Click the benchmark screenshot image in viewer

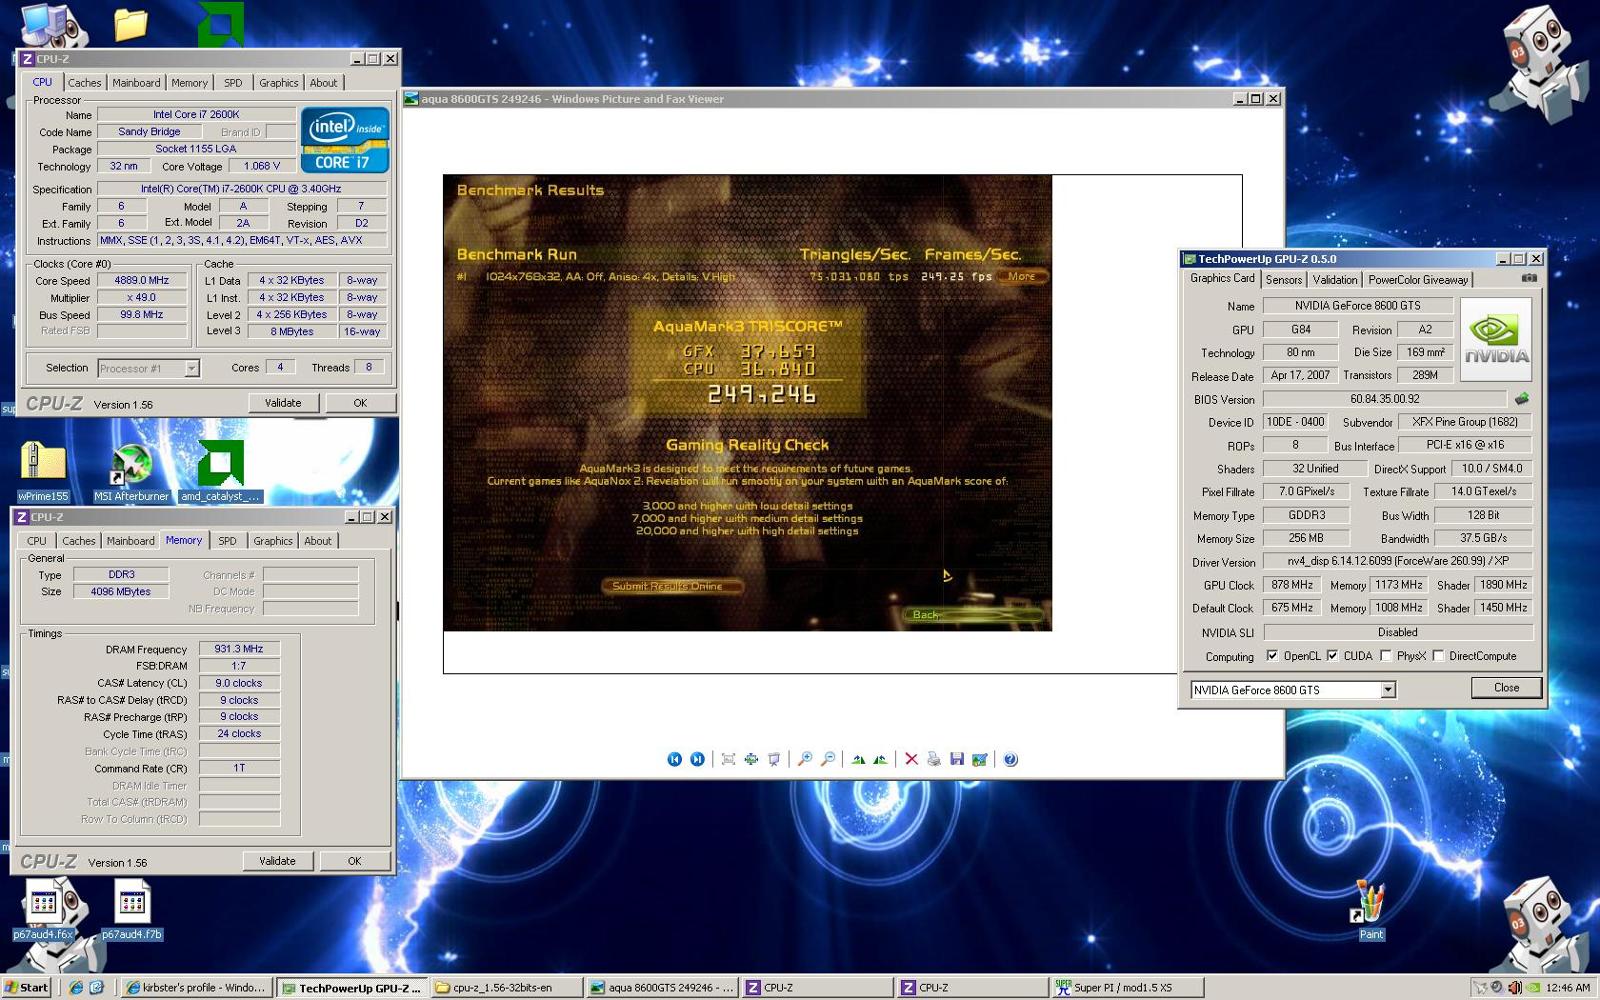747,403
